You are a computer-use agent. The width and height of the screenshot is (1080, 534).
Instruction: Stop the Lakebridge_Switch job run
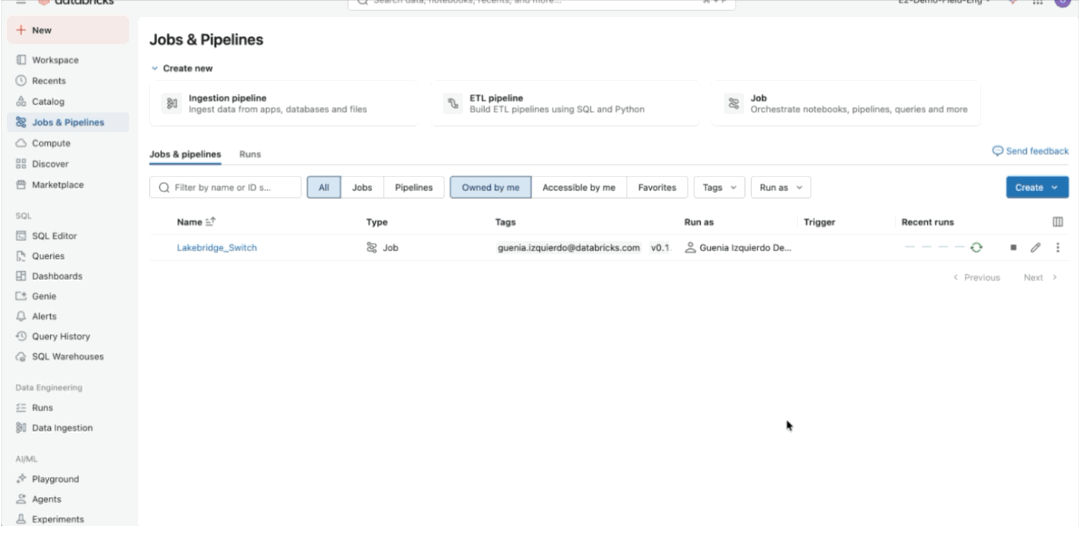[1013, 247]
